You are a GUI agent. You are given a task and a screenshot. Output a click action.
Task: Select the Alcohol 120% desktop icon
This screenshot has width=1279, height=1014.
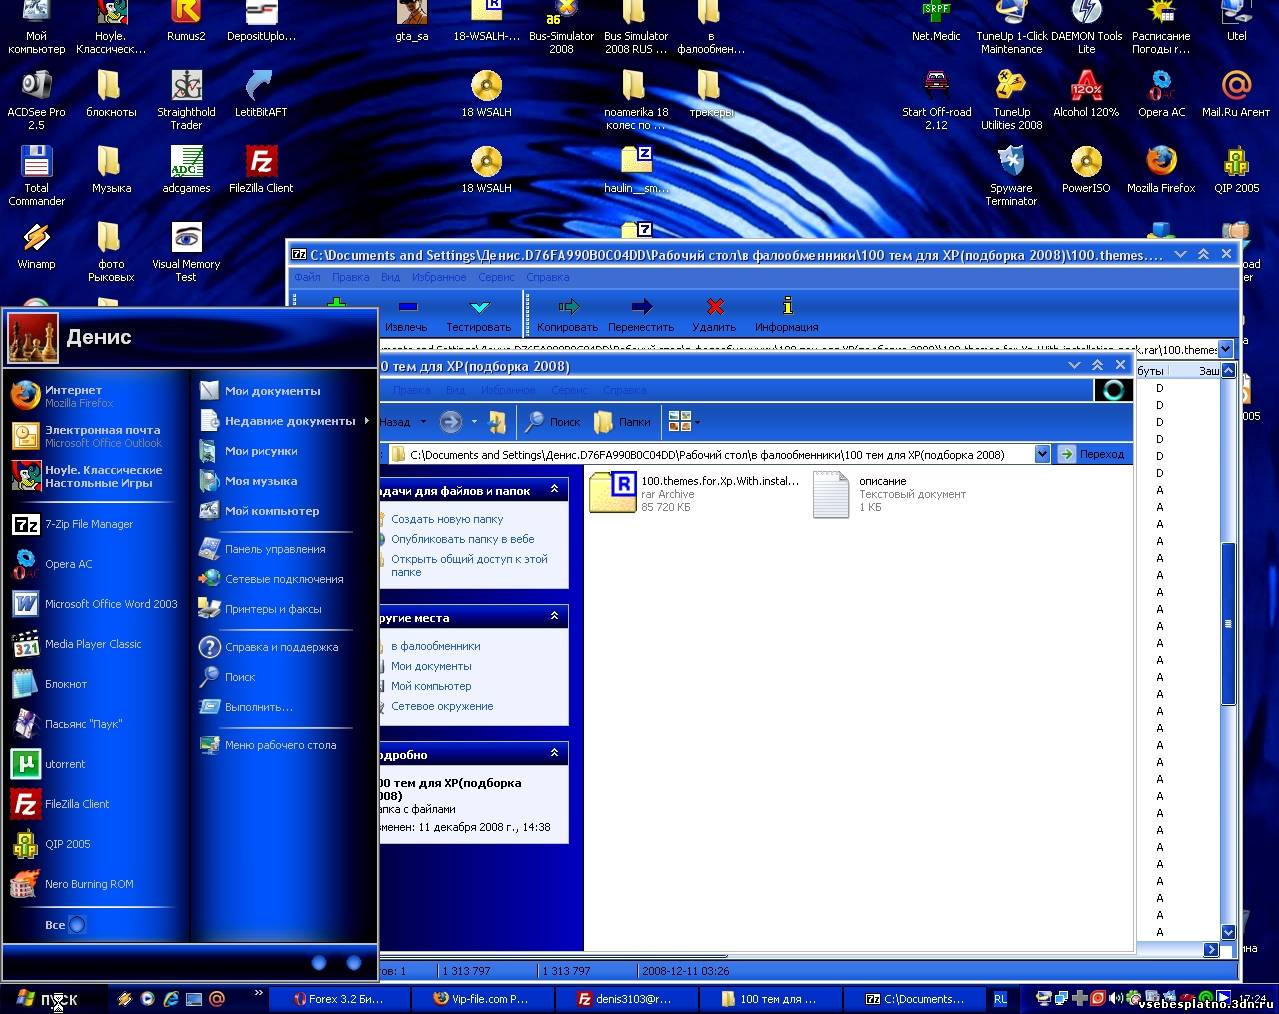point(1086,93)
